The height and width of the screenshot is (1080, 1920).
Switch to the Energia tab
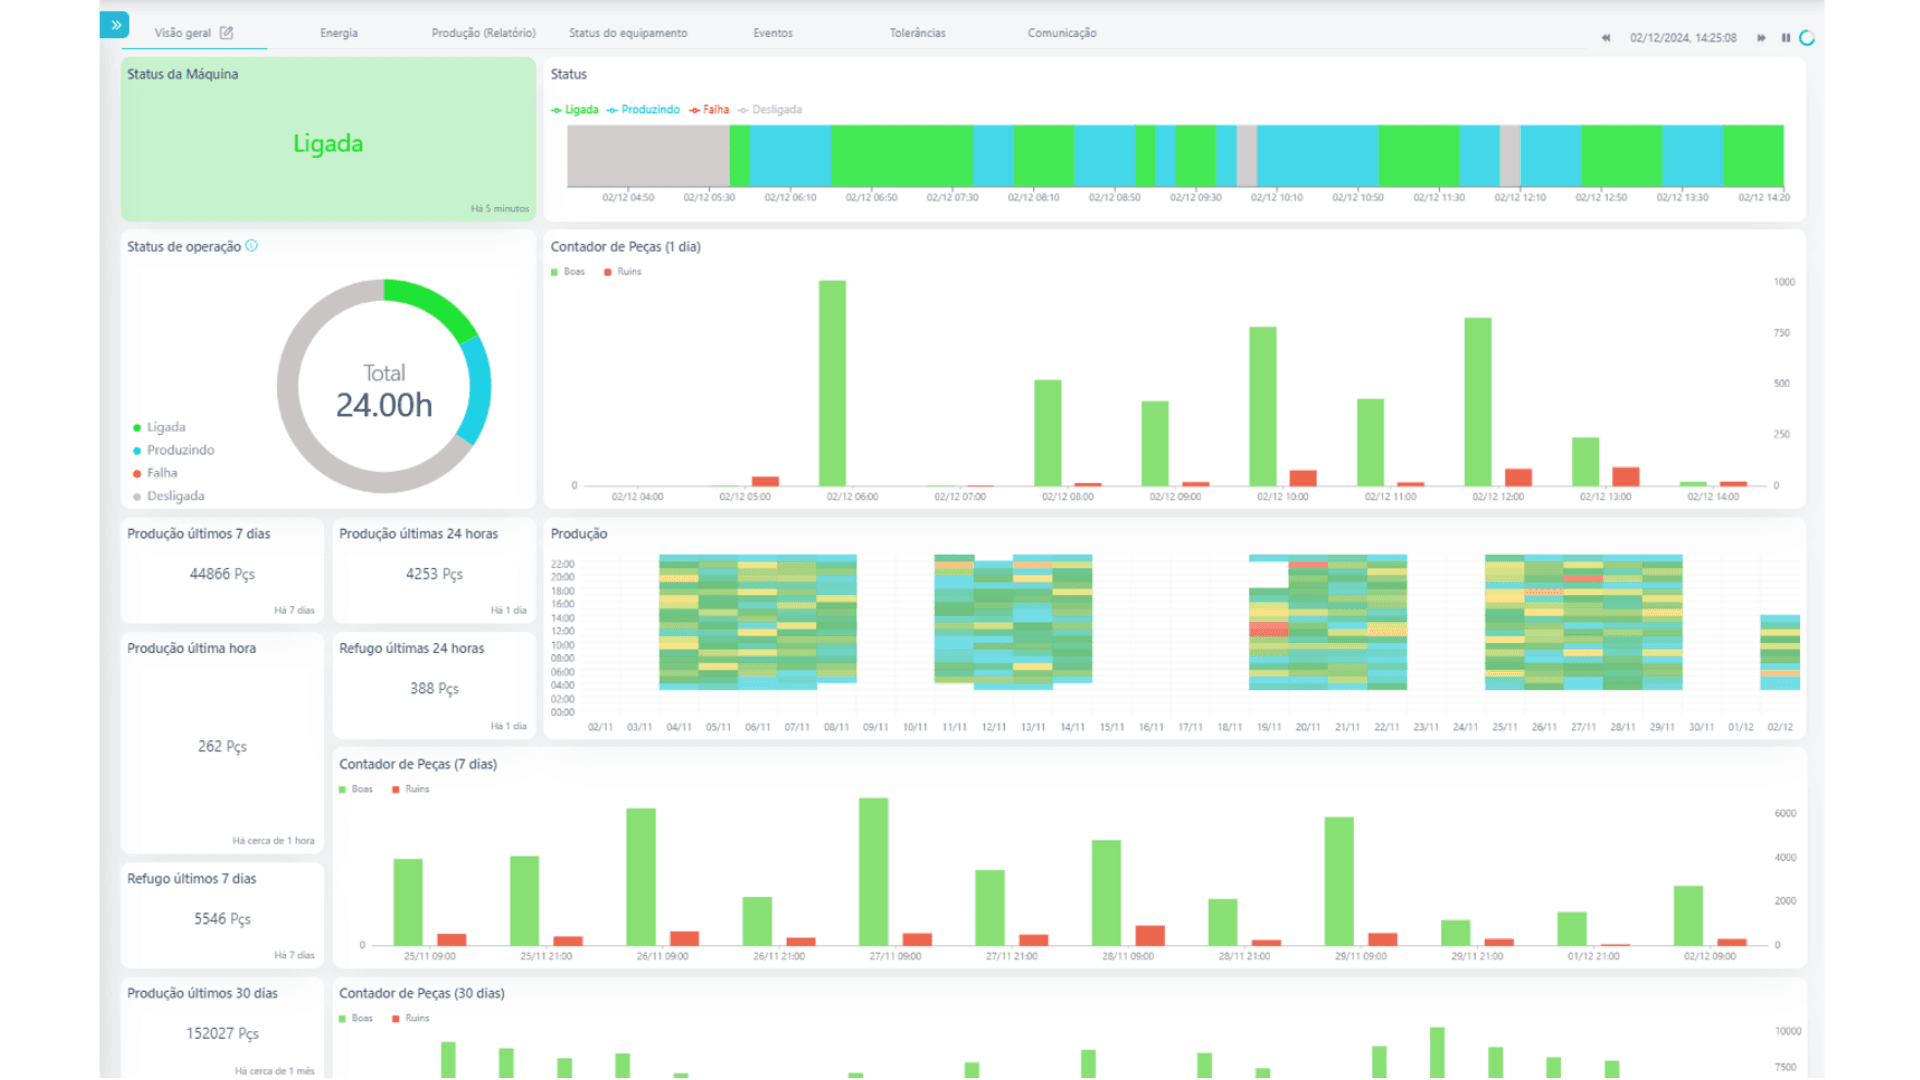click(339, 33)
